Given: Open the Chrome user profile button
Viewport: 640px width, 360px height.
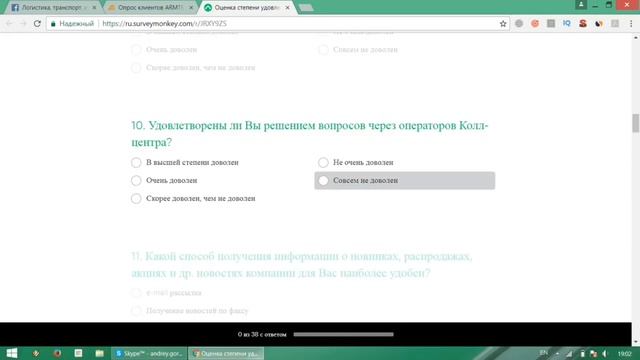Looking at the screenshot, I should (581, 4).
